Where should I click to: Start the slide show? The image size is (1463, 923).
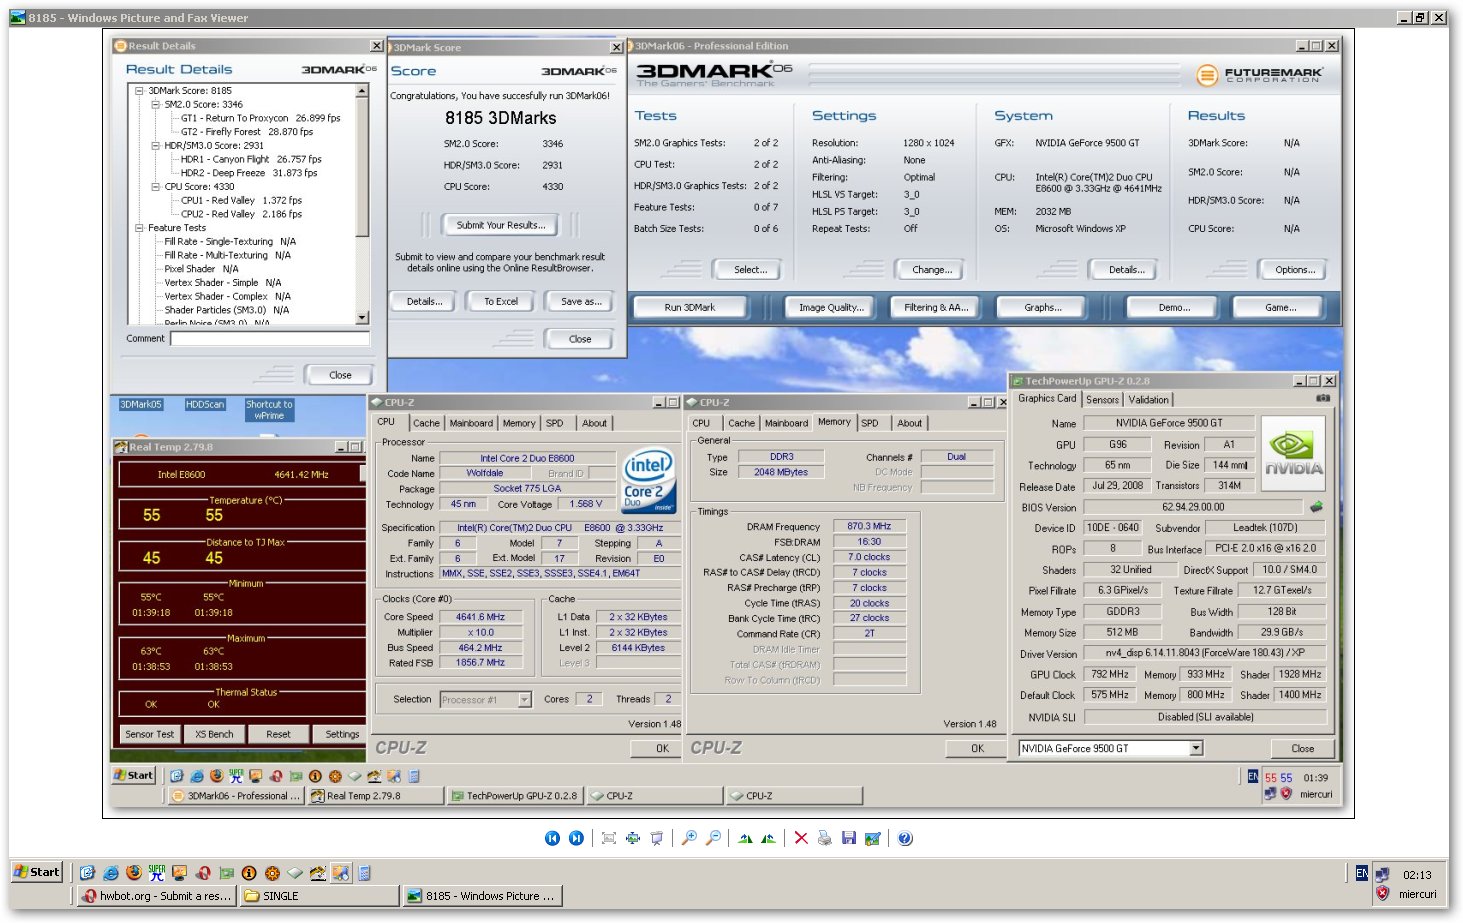coord(656,838)
